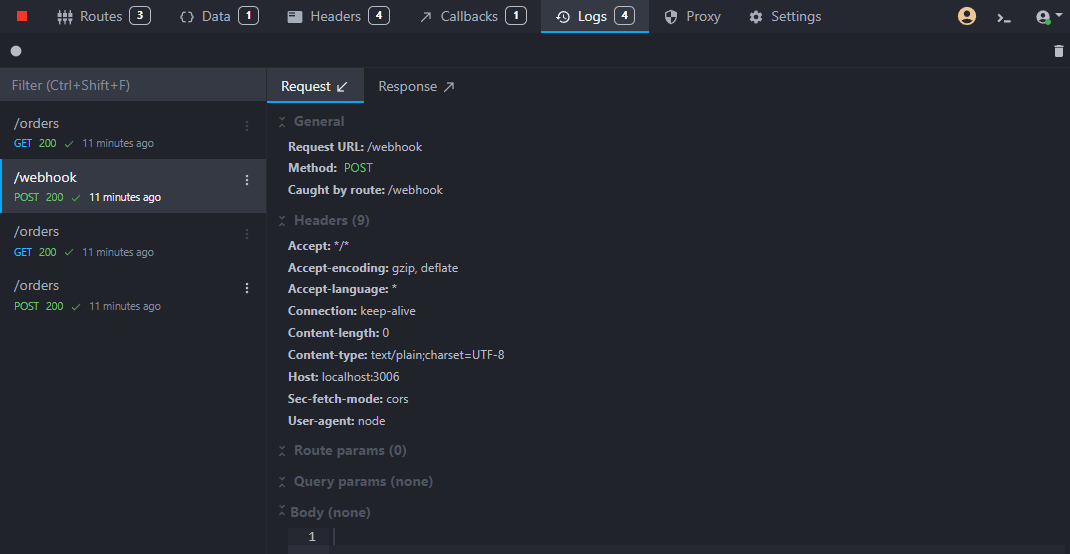
Task: Open the Settings tab
Action: [x=785, y=16]
